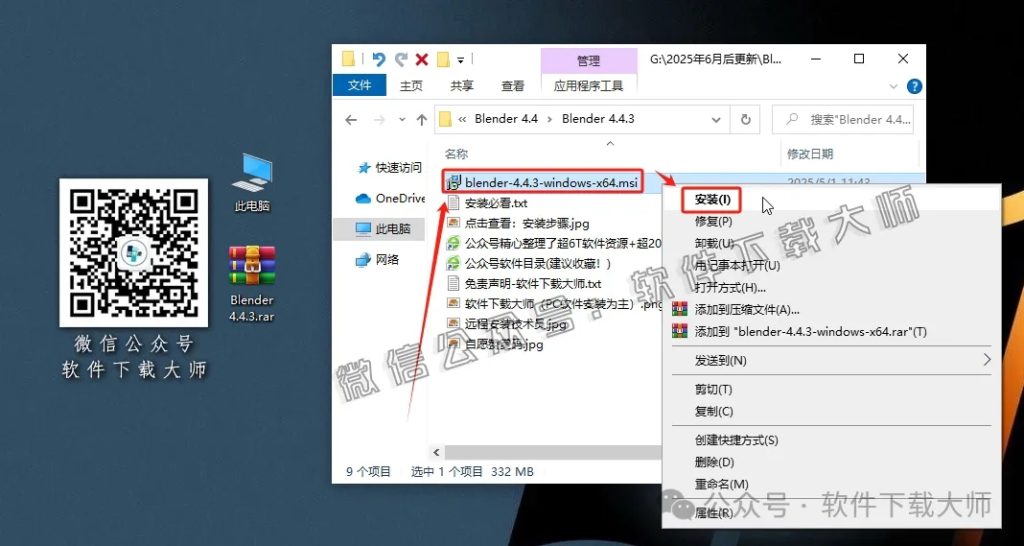Viewport: 1024px width, 546px height.
Task: Expand the address bar history dropdown
Action: pos(716,120)
